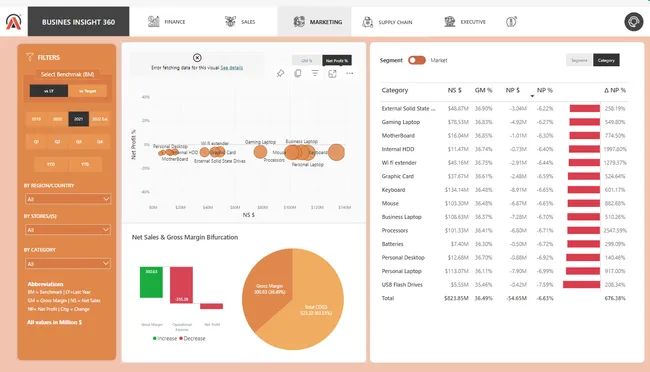Open more options ellipsis on scatter chart
The image size is (650, 372).
[350, 73]
